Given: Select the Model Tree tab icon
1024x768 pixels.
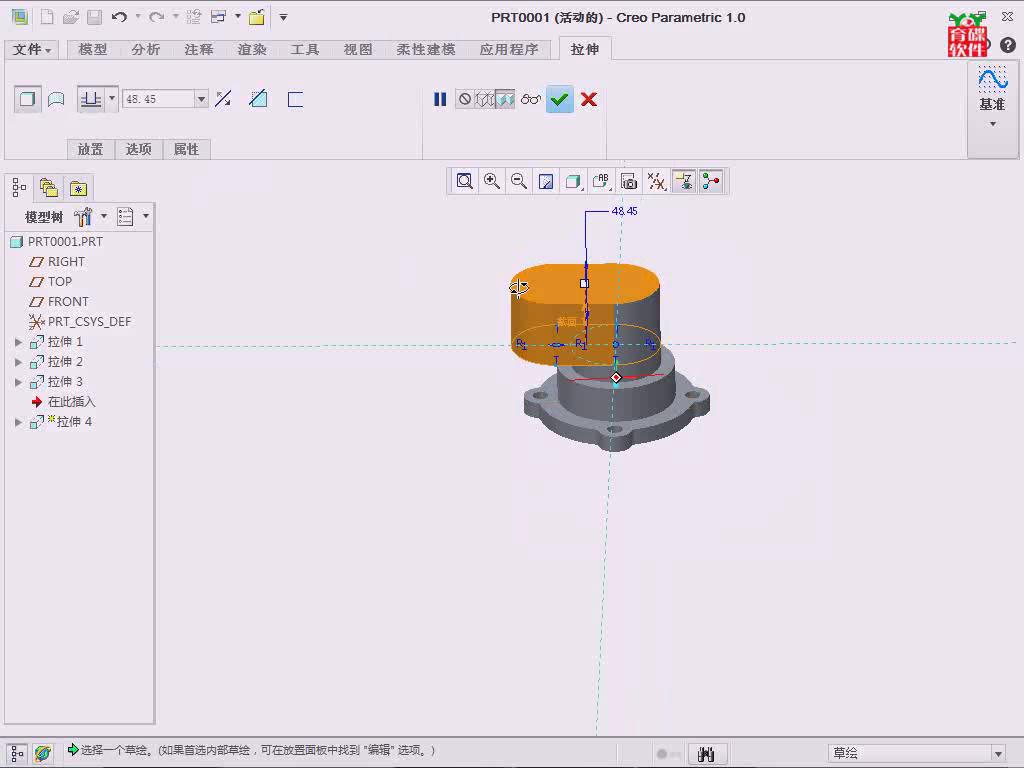Looking at the screenshot, I should pyautogui.click(x=19, y=189).
